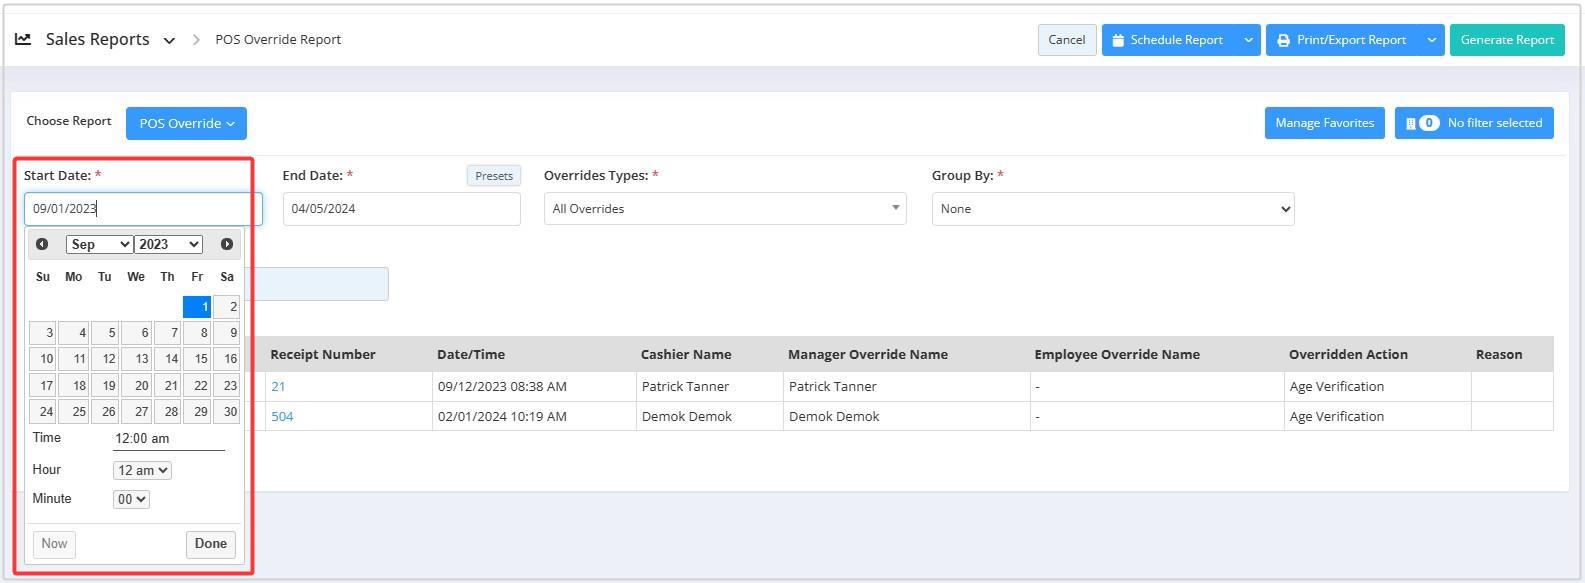Click the Presets button
1585x583 pixels.
494,176
